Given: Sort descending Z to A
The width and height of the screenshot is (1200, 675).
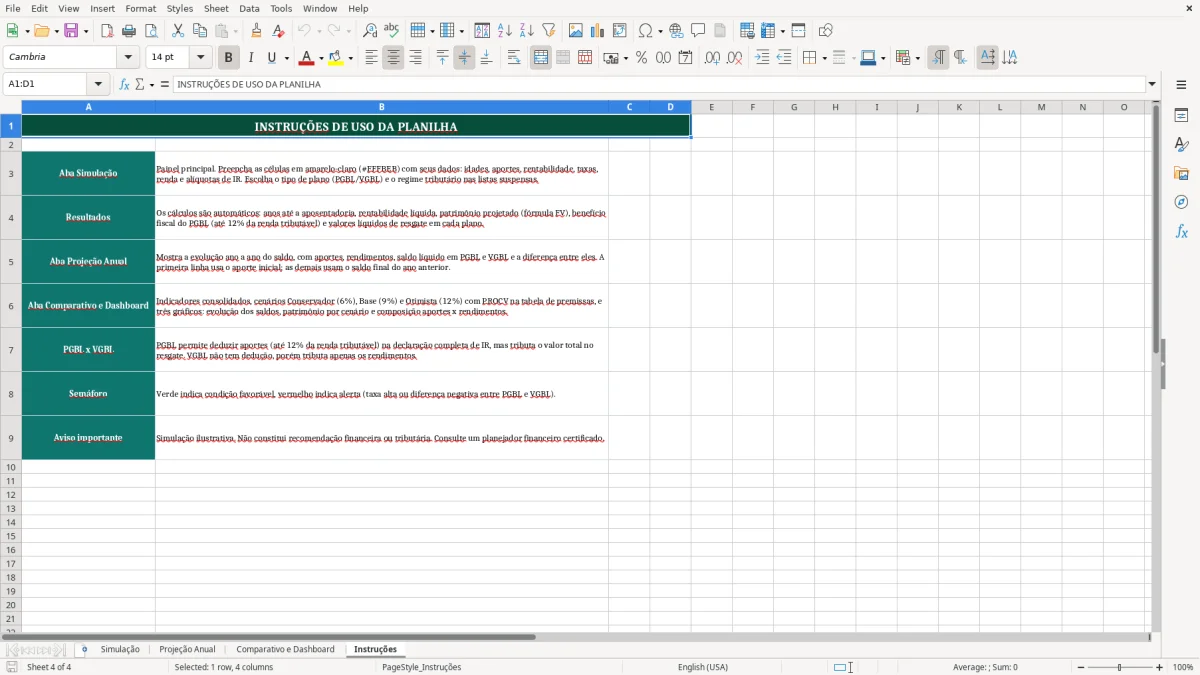Looking at the screenshot, I should [526, 31].
